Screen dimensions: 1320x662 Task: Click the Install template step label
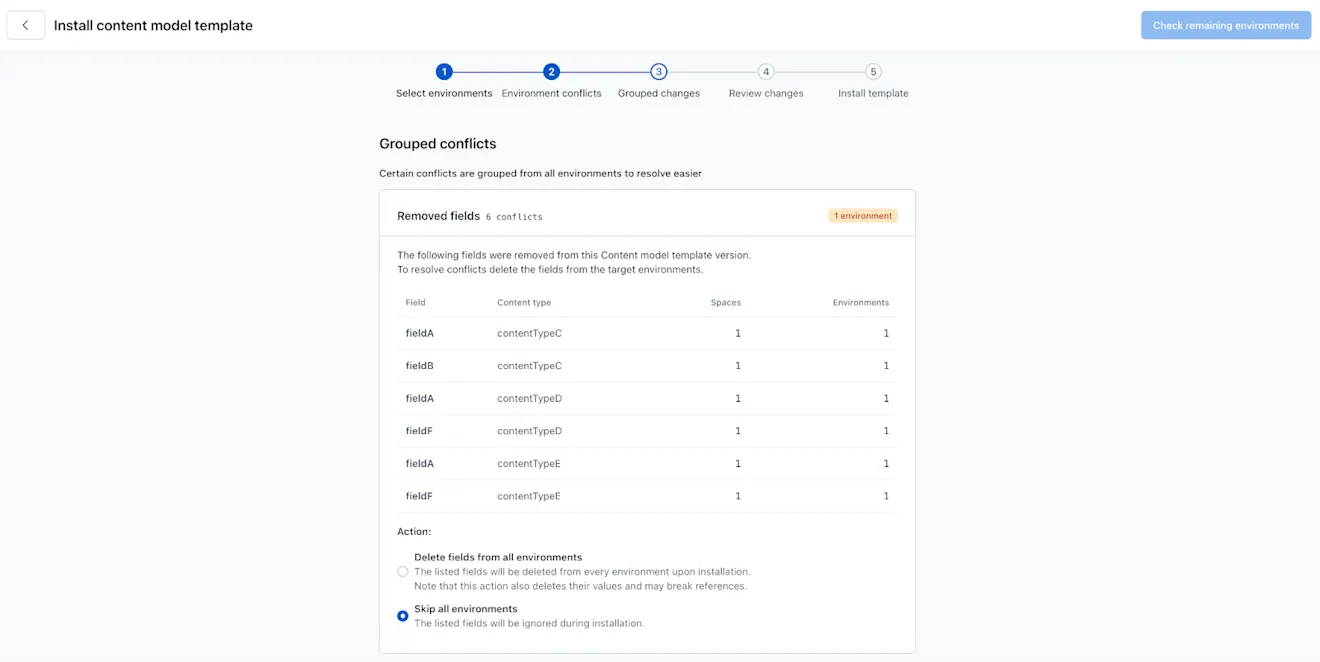[873, 92]
